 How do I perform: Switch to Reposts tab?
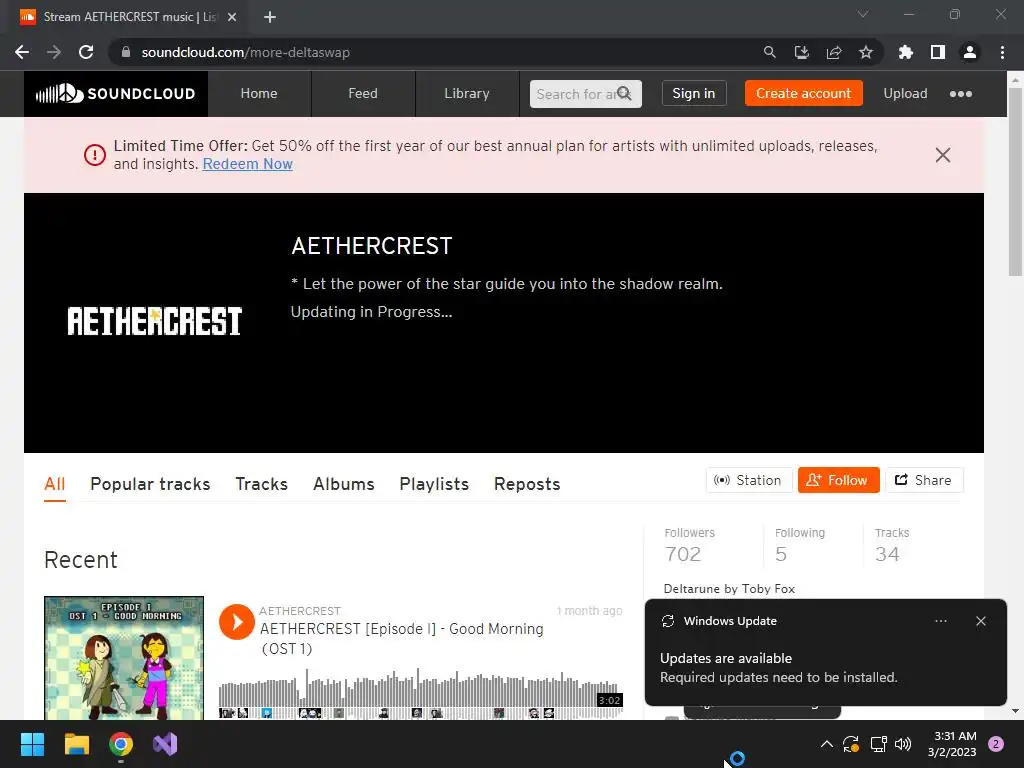coord(527,484)
